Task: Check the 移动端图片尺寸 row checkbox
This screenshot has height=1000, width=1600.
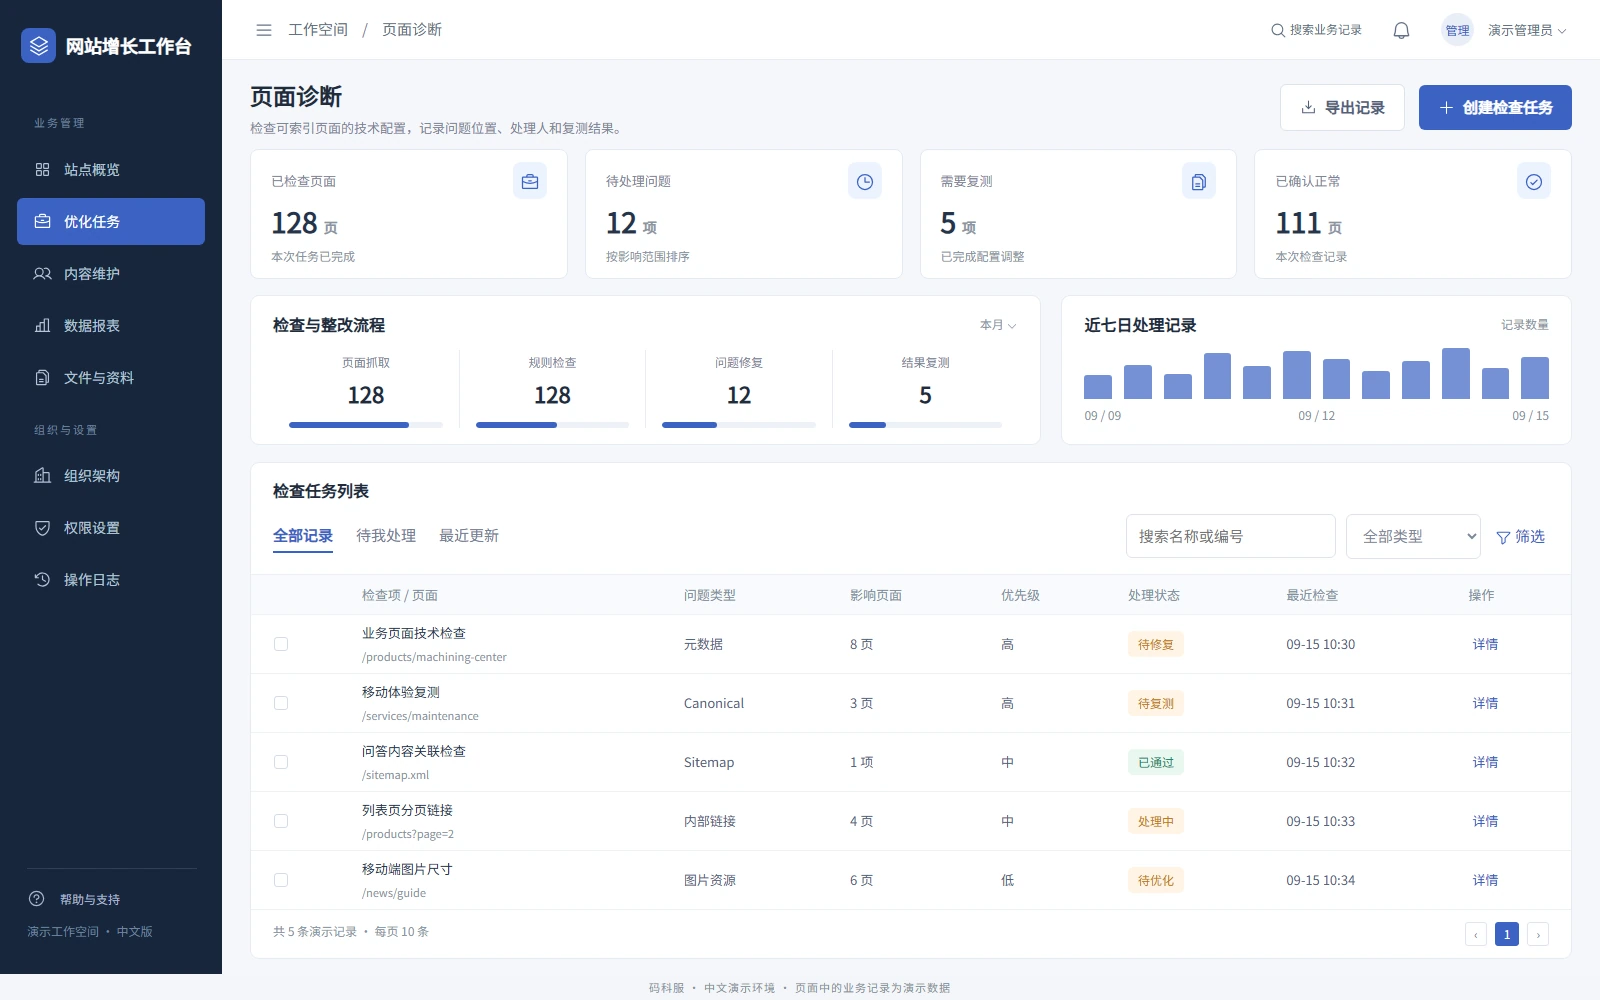Action: pyautogui.click(x=281, y=880)
